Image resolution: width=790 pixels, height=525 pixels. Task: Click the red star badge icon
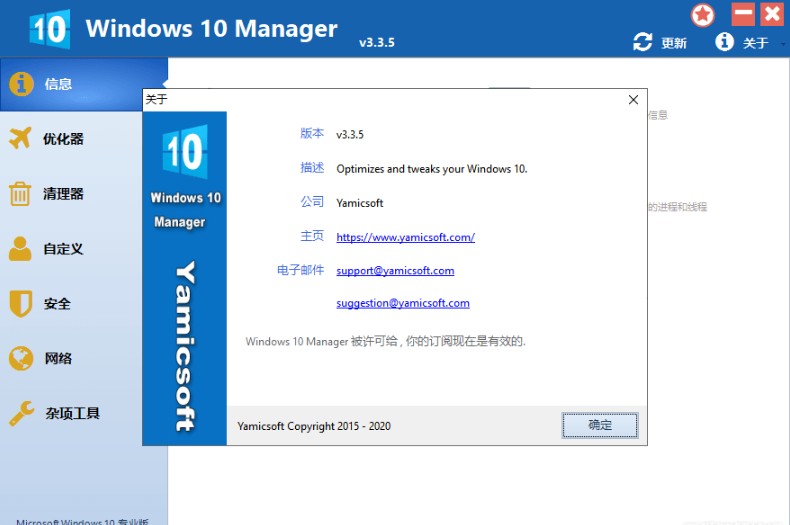[704, 15]
